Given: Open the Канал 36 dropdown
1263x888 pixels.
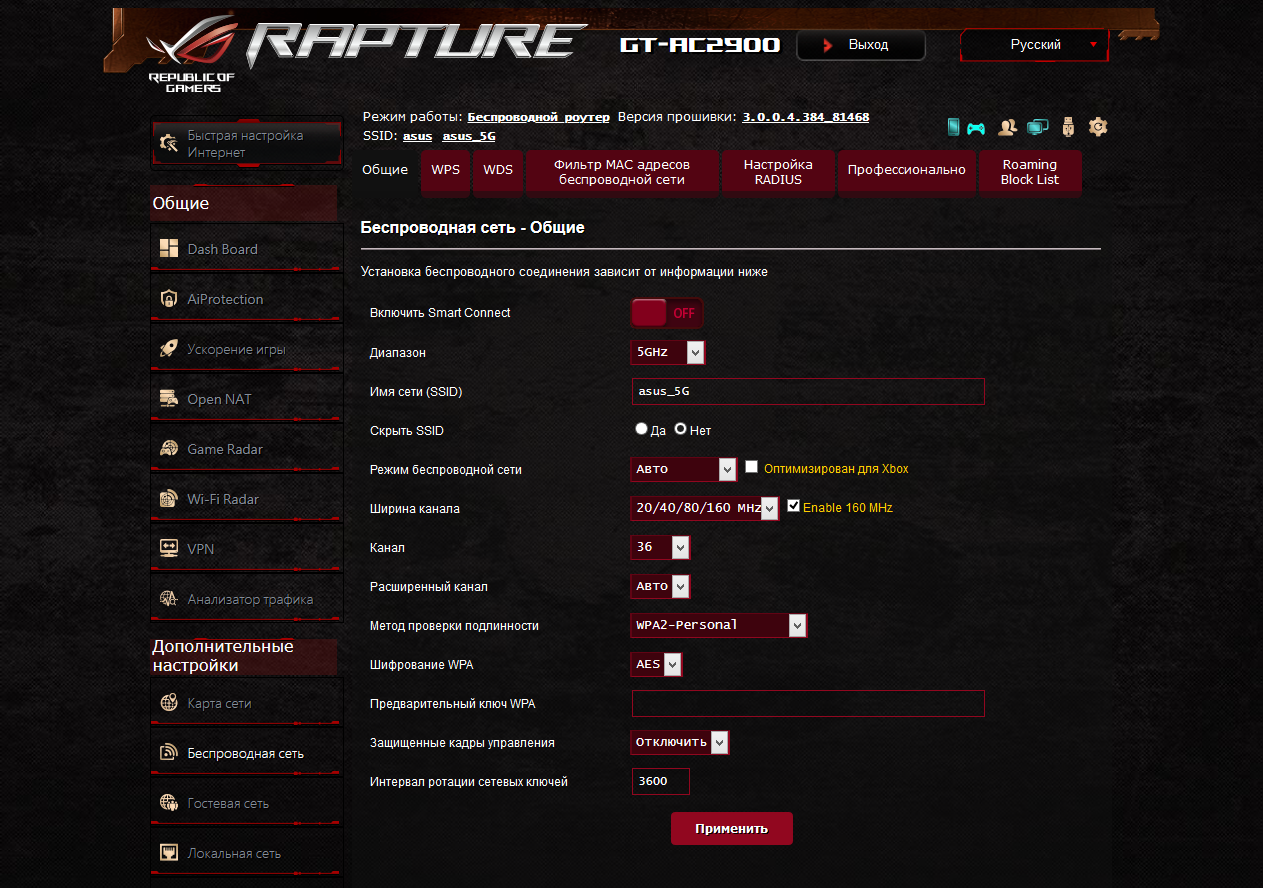Looking at the screenshot, I should coord(660,547).
